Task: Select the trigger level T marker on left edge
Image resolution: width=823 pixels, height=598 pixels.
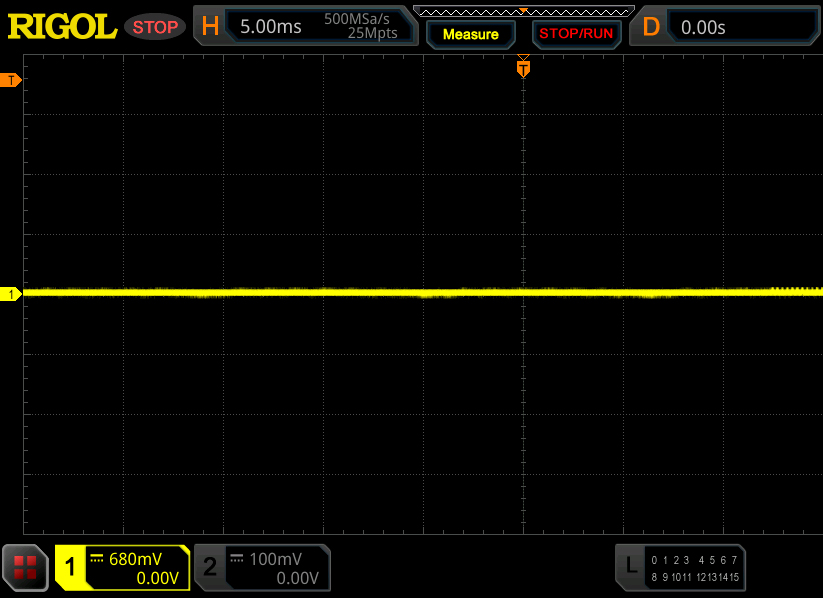Action: coord(10,80)
